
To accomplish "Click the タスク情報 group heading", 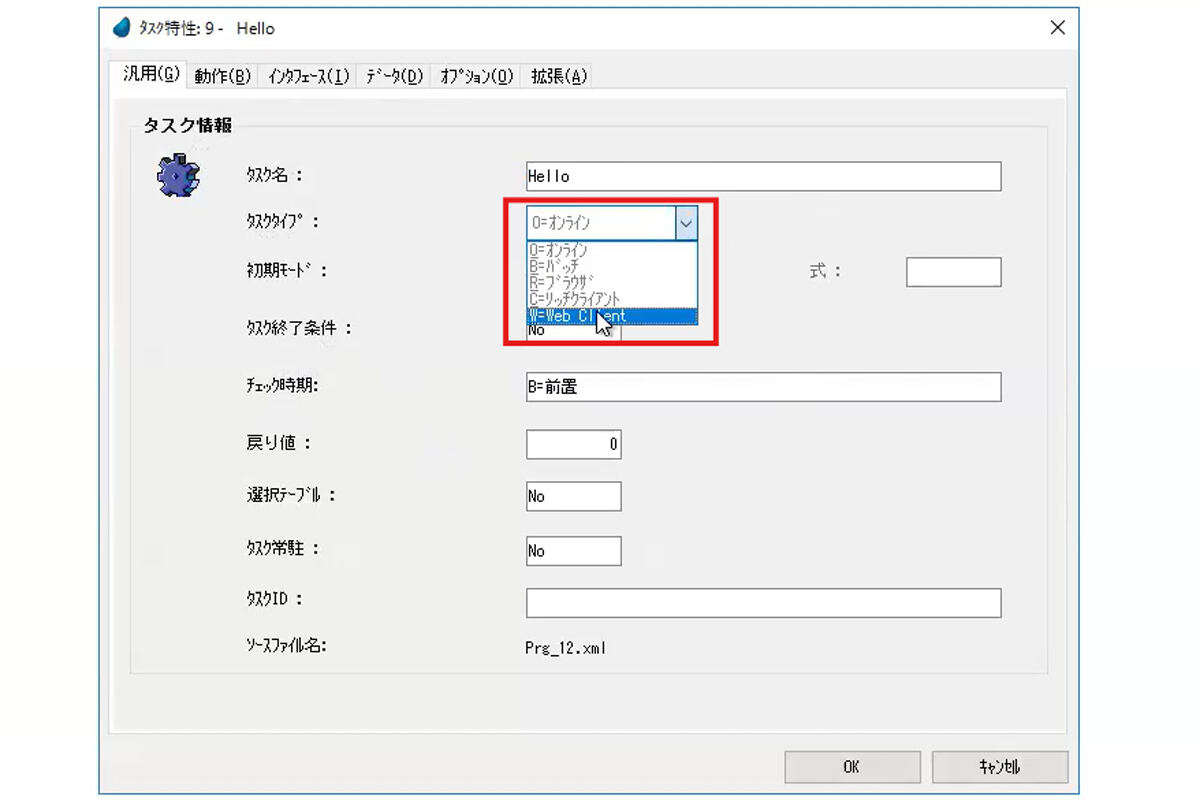I will pos(187,125).
